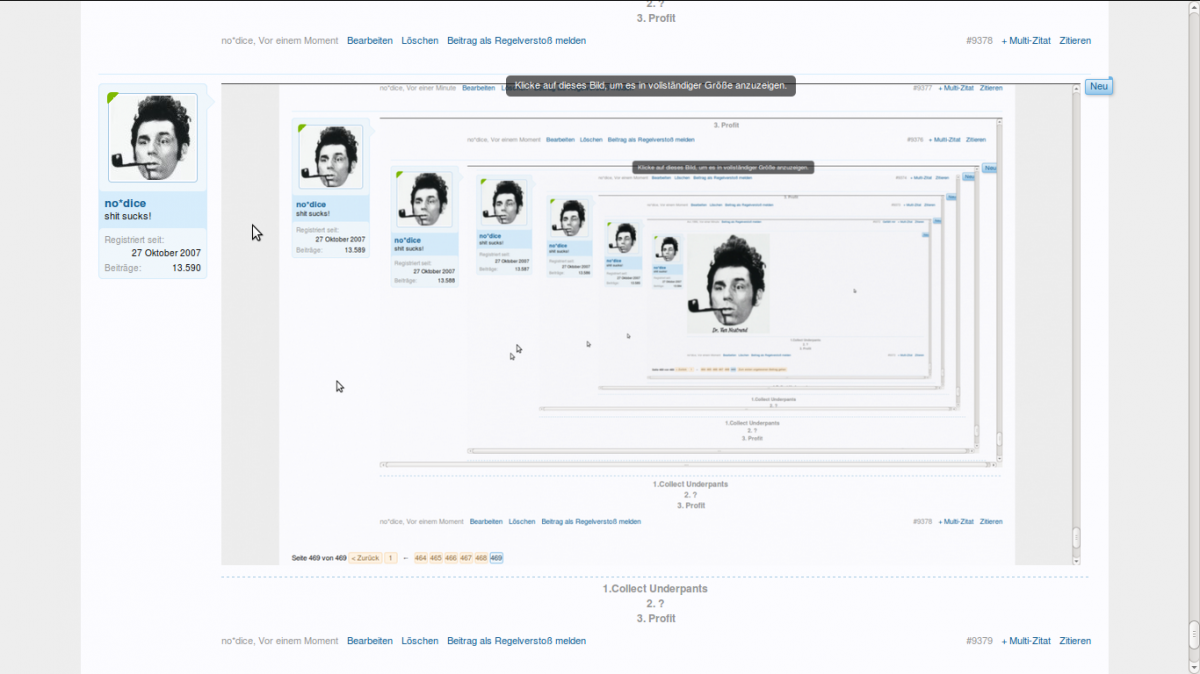Select Löschen for post #9378
1200x674 pixels.
420,41
